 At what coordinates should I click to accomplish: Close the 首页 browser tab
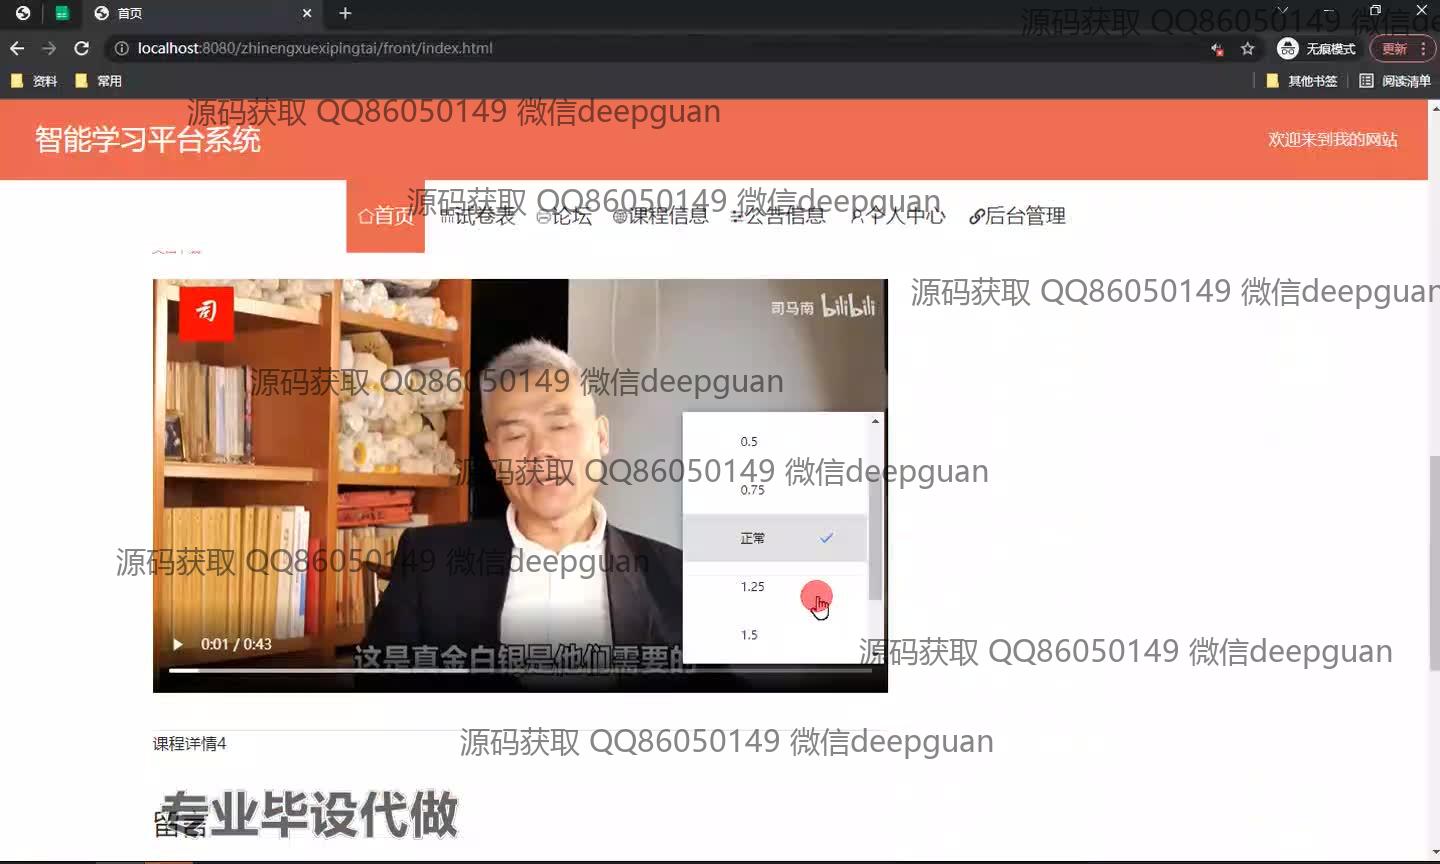307,13
